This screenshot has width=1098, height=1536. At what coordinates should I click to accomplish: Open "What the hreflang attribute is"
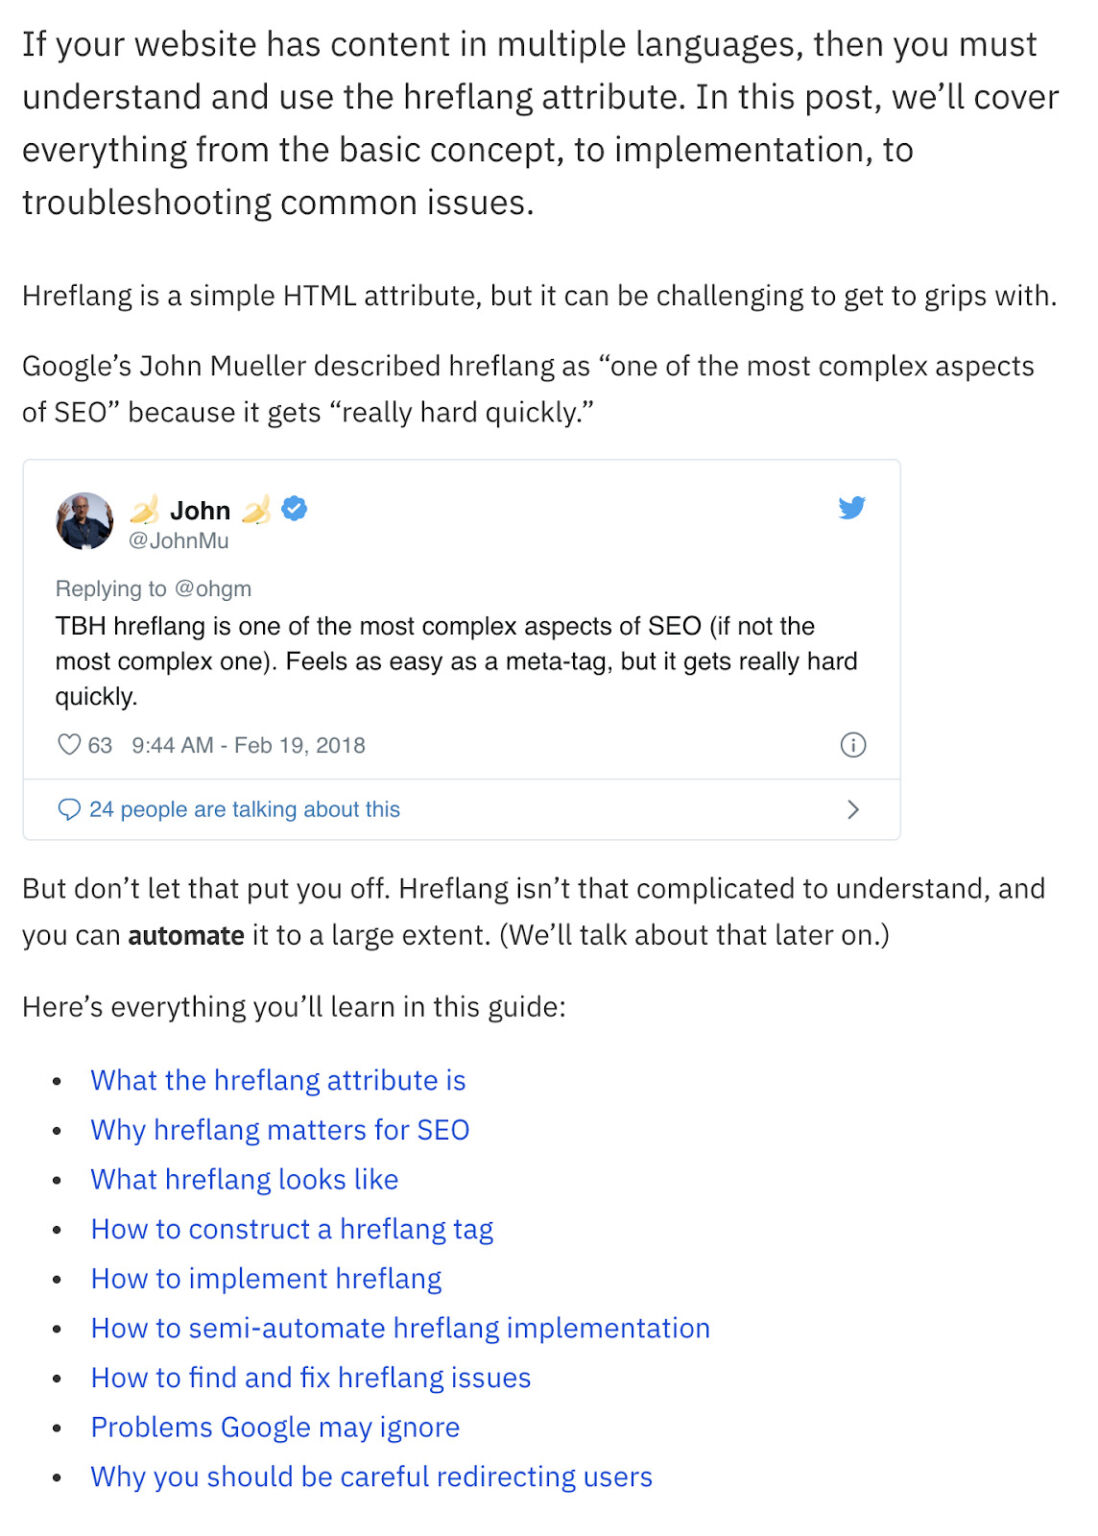click(278, 1080)
